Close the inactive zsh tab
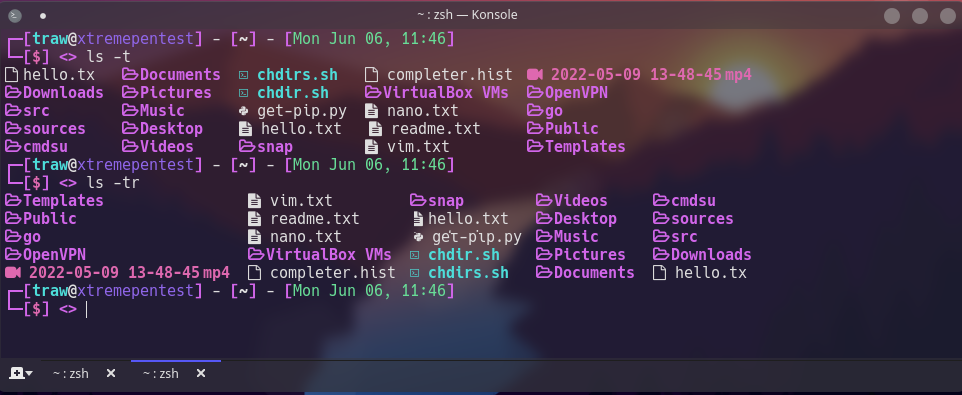 pyautogui.click(x=110, y=373)
